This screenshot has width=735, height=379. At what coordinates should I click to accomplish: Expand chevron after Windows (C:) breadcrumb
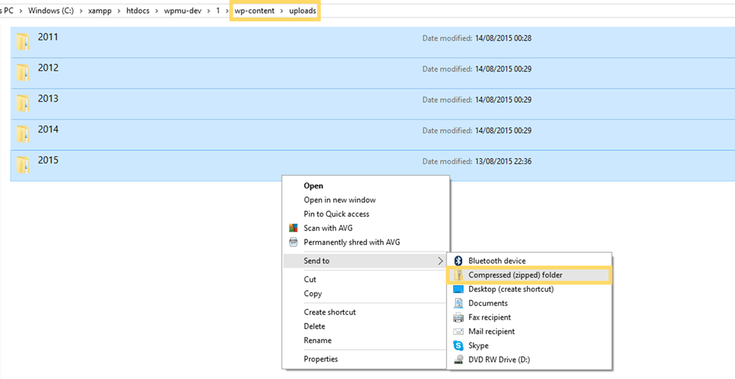pyautogui.click(x=81, y=10)
